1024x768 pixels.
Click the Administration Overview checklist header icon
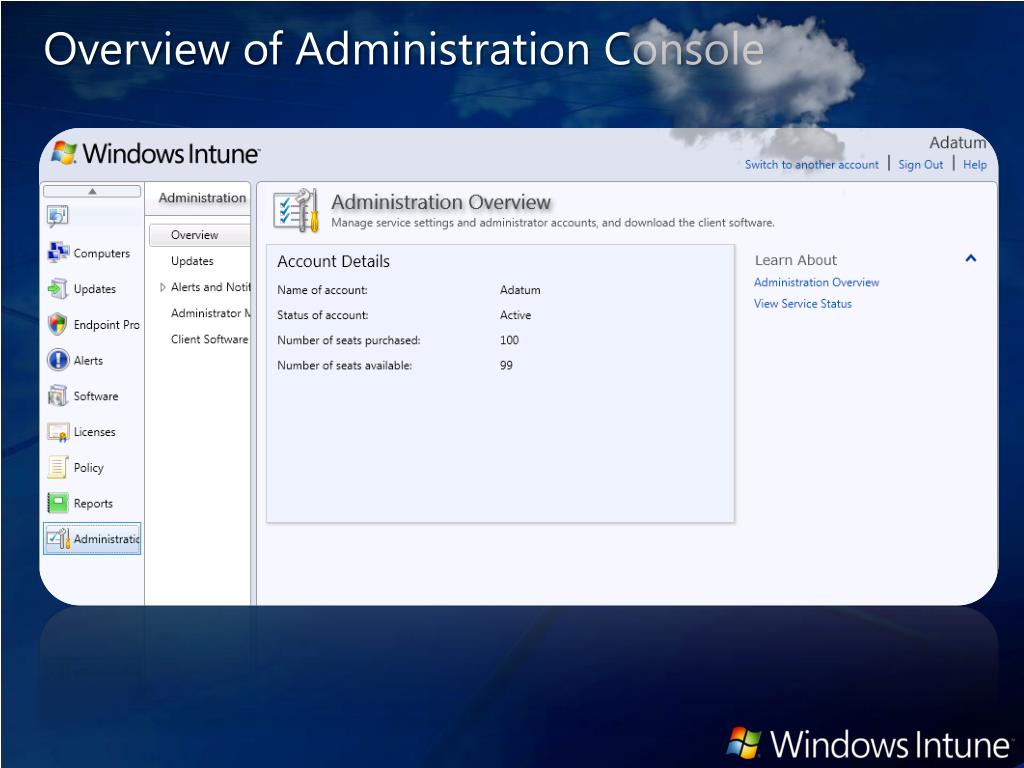(296, 210)
